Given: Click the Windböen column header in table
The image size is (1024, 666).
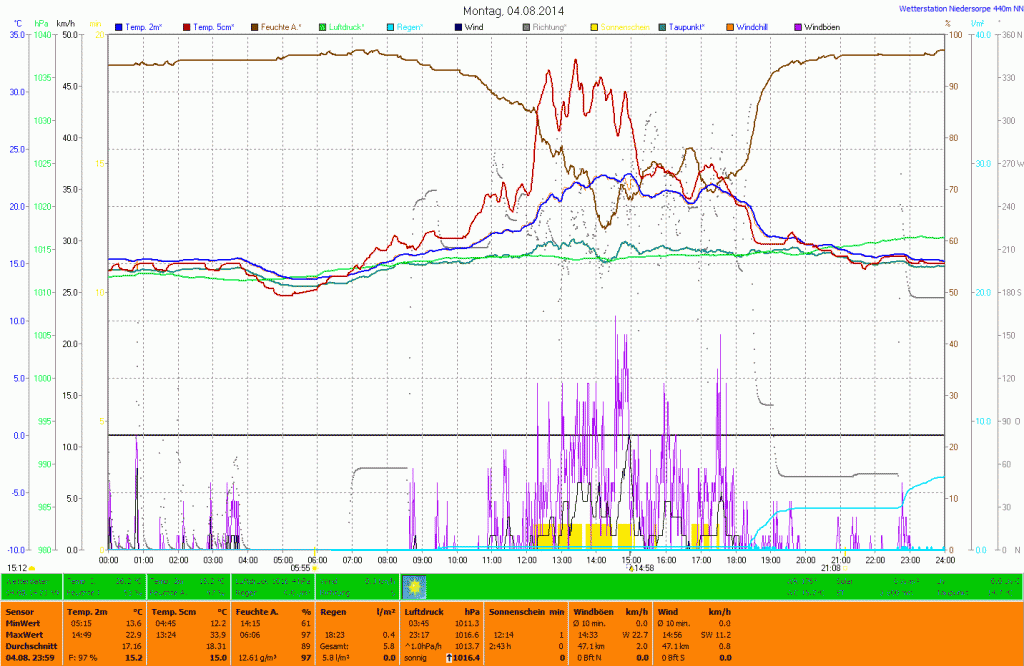Looking at the screenshot, I should [594, 610].
